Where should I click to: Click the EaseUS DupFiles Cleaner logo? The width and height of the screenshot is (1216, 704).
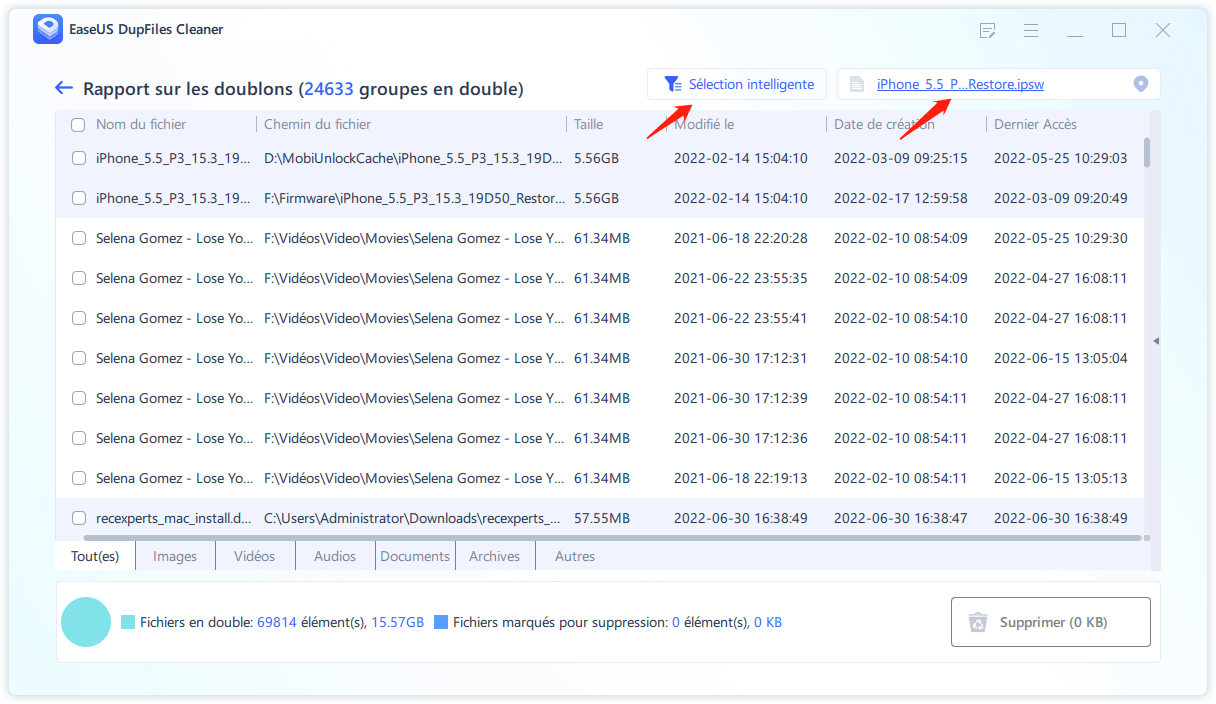(x=48, y=30)
